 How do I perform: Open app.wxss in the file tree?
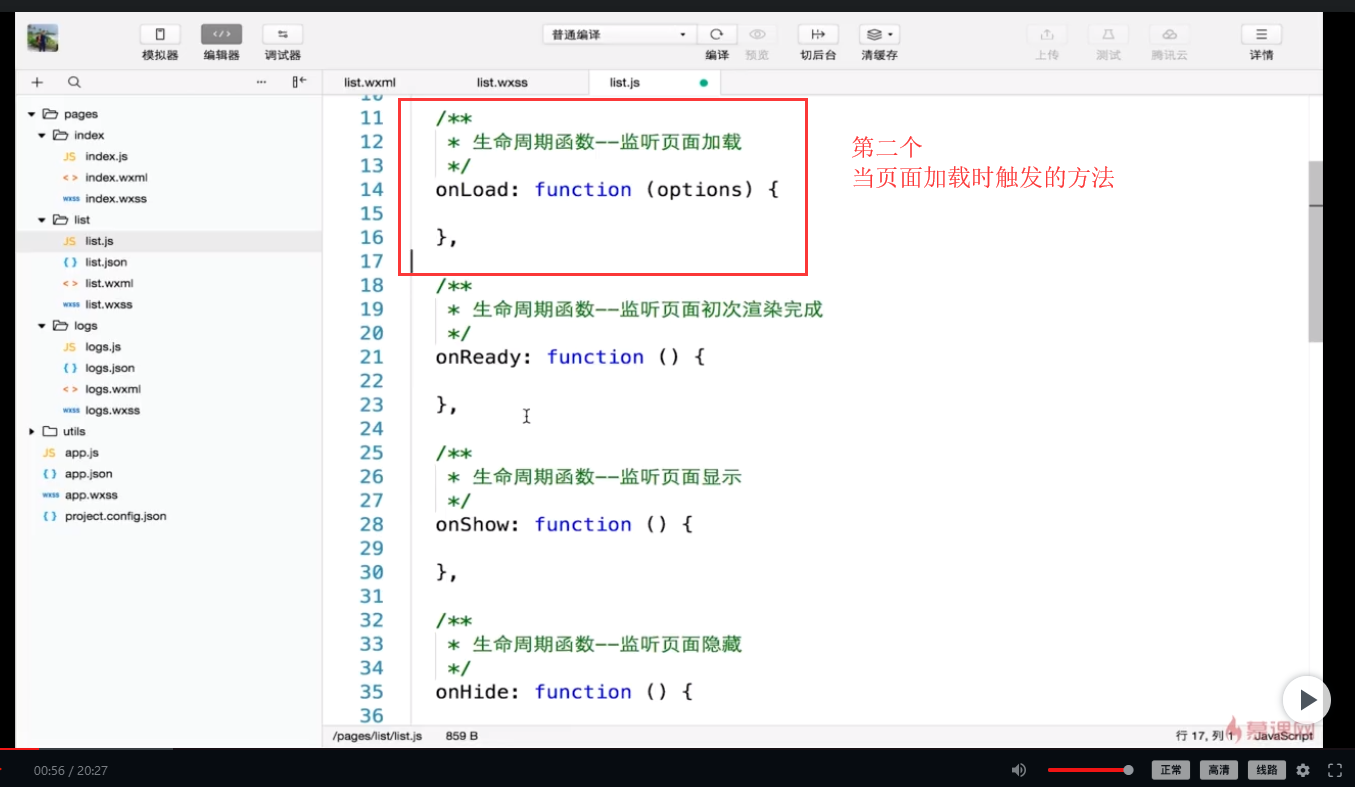[x=91, y=495]
